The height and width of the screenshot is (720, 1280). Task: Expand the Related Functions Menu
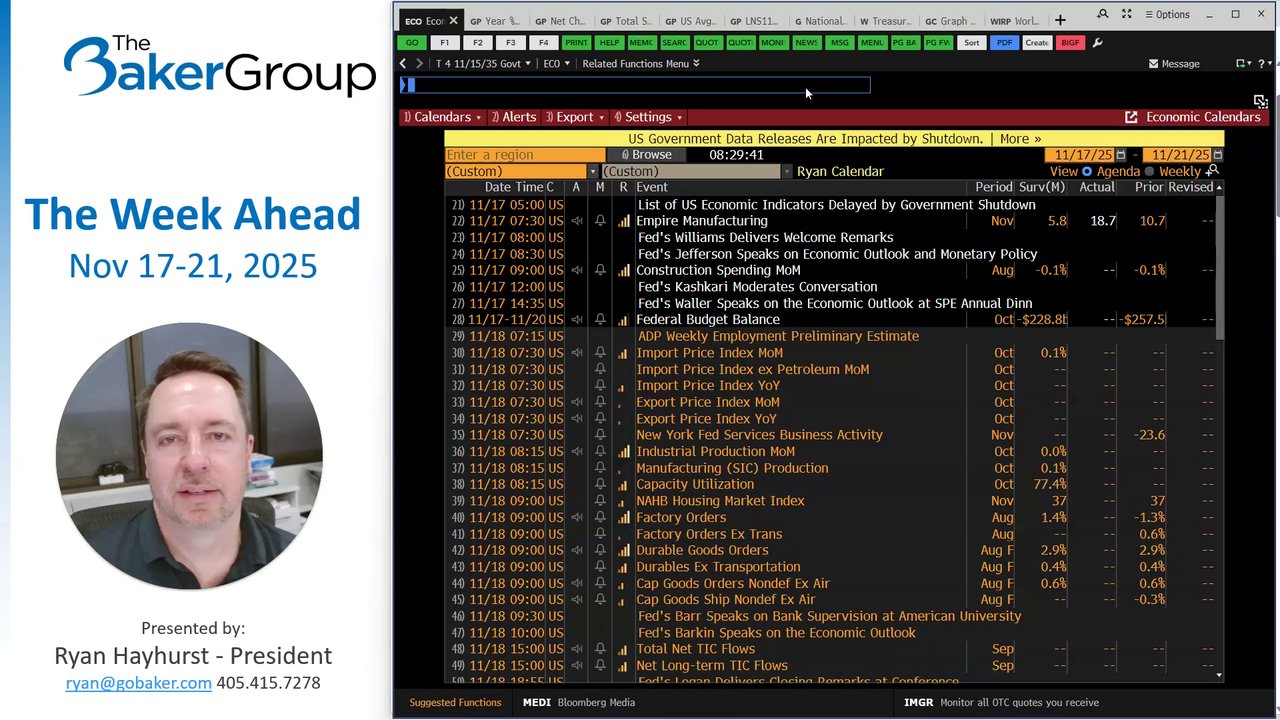click(x=641, y=64)
